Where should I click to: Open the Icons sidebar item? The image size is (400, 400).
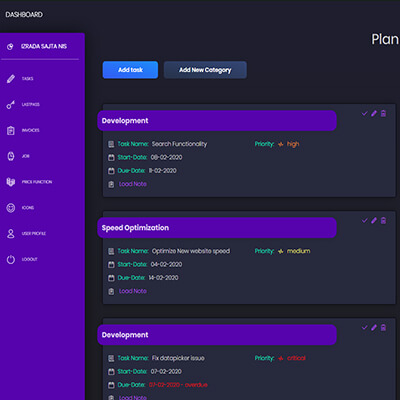[x=28, y=208]
